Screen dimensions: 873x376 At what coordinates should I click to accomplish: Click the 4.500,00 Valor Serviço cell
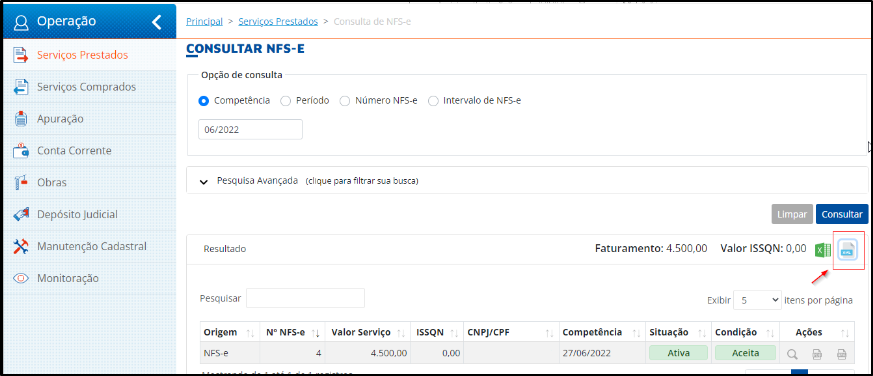coord(367,353)
